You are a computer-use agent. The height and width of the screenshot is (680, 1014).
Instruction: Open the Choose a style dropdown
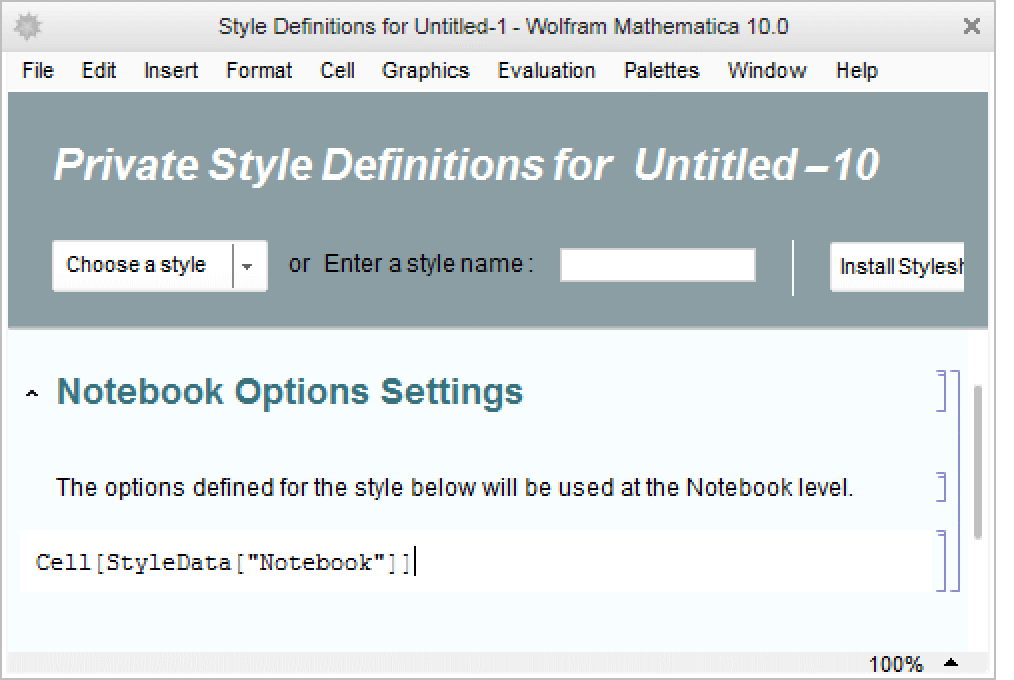(248, 266)
